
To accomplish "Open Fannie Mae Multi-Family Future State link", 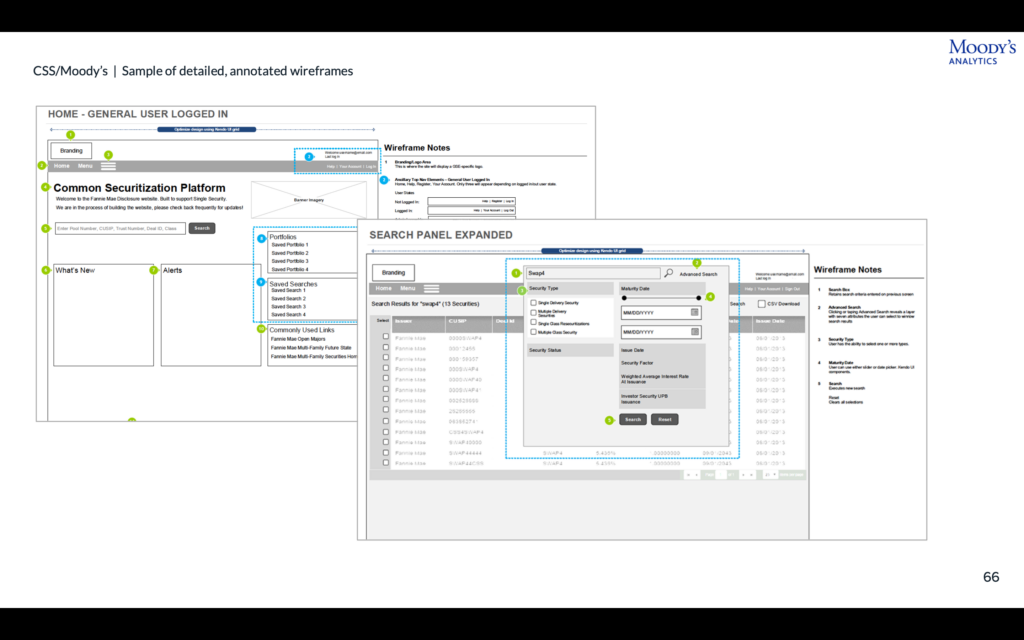I will 311,348.
